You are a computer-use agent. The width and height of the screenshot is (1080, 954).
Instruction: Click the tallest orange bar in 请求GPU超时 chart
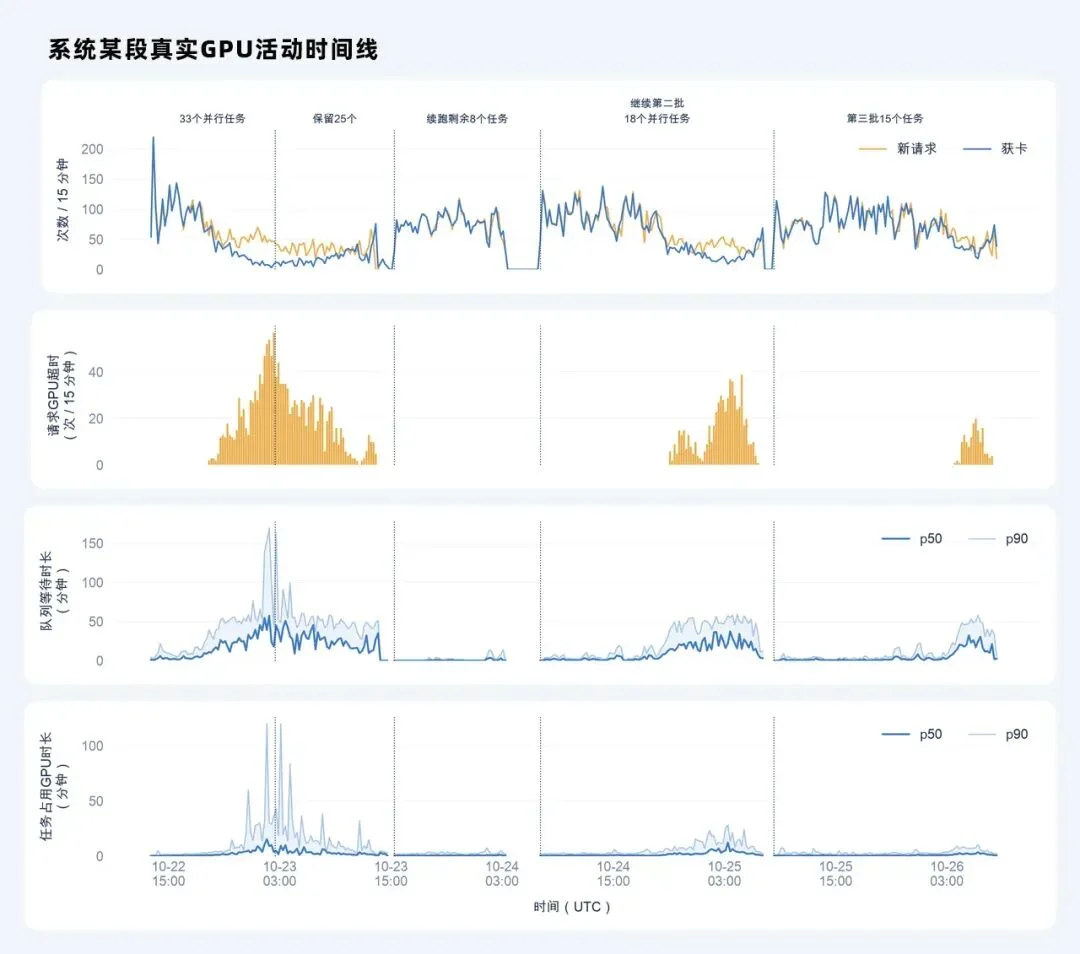click(x=273, y=399)
